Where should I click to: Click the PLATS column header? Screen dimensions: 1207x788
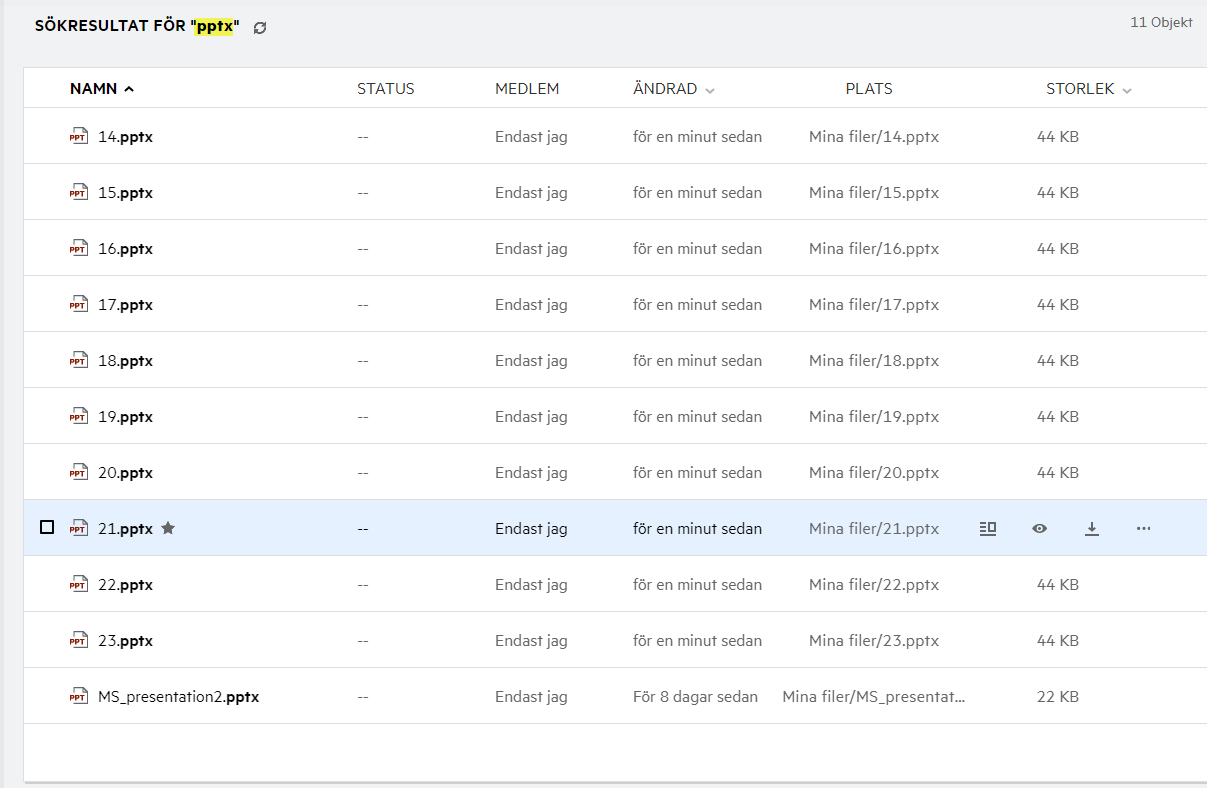point(868,89)
